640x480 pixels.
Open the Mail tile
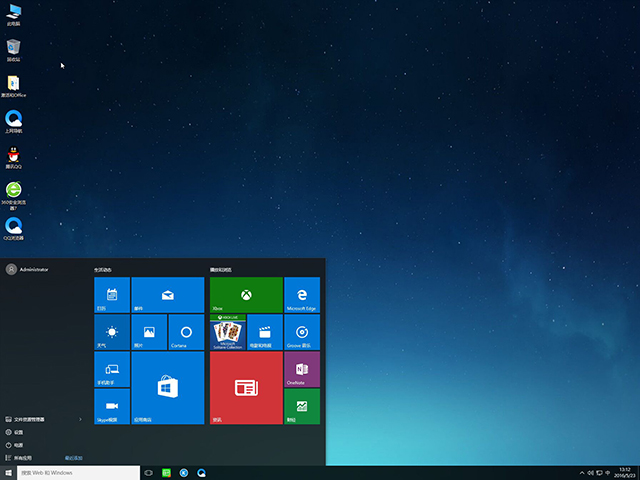click(167, 295)
